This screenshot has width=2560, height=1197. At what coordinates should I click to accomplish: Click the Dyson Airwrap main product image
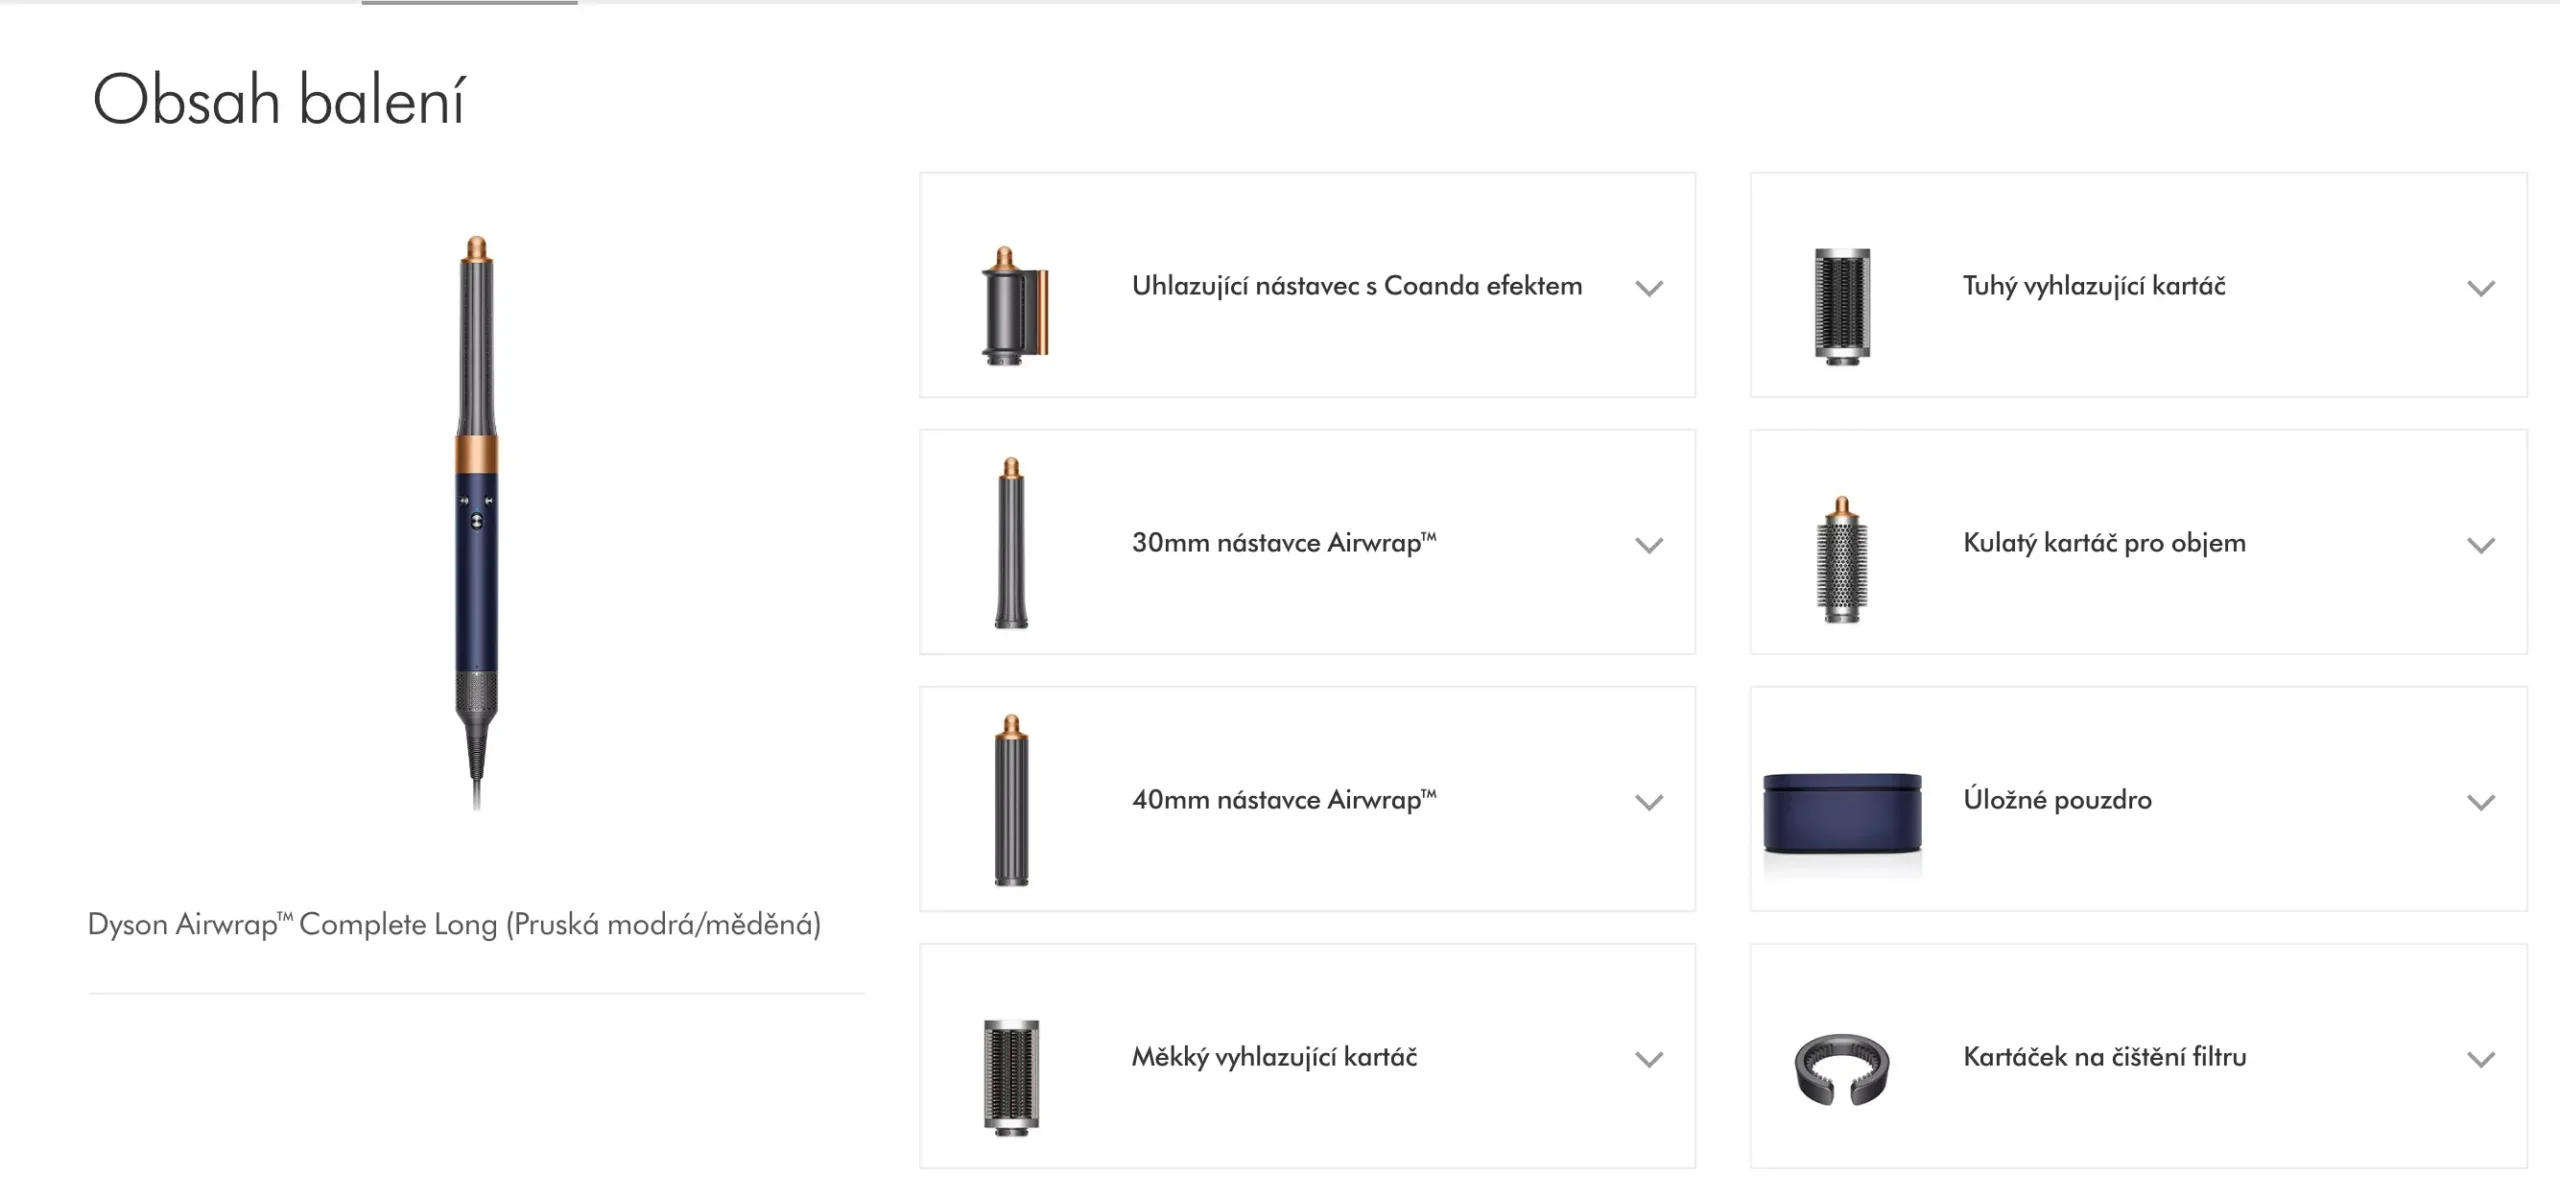click(477, 520)
